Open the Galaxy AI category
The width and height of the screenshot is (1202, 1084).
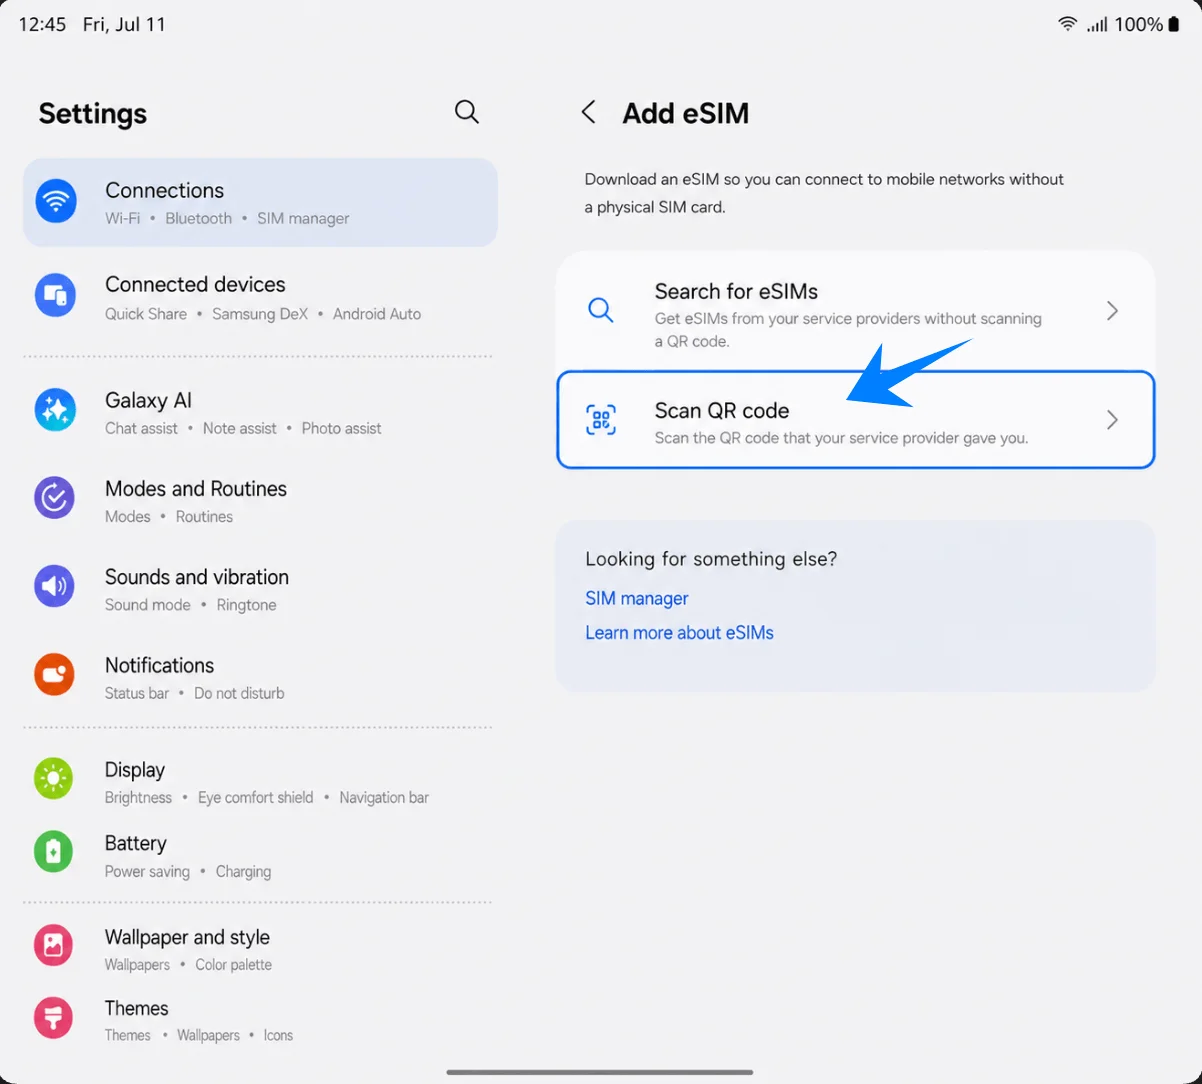tap(260, 413)
